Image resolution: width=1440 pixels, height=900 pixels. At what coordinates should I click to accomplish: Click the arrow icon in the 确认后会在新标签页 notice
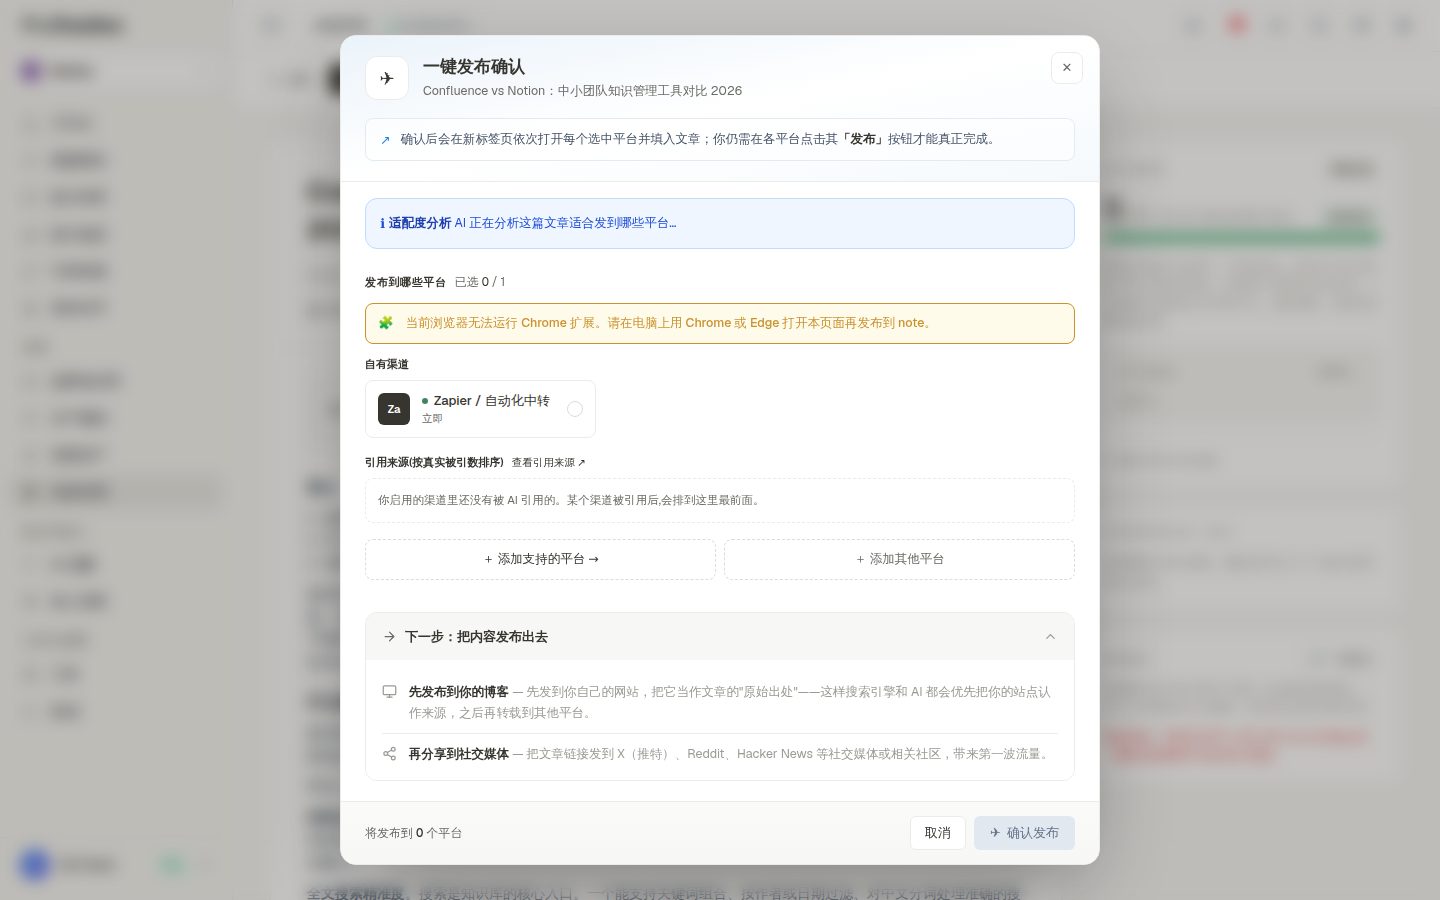(385, 140)
